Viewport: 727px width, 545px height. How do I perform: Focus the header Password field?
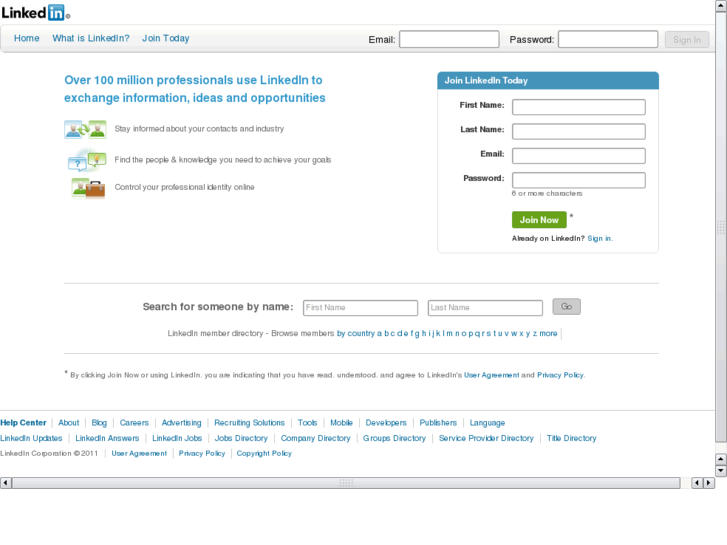(608, 39)
